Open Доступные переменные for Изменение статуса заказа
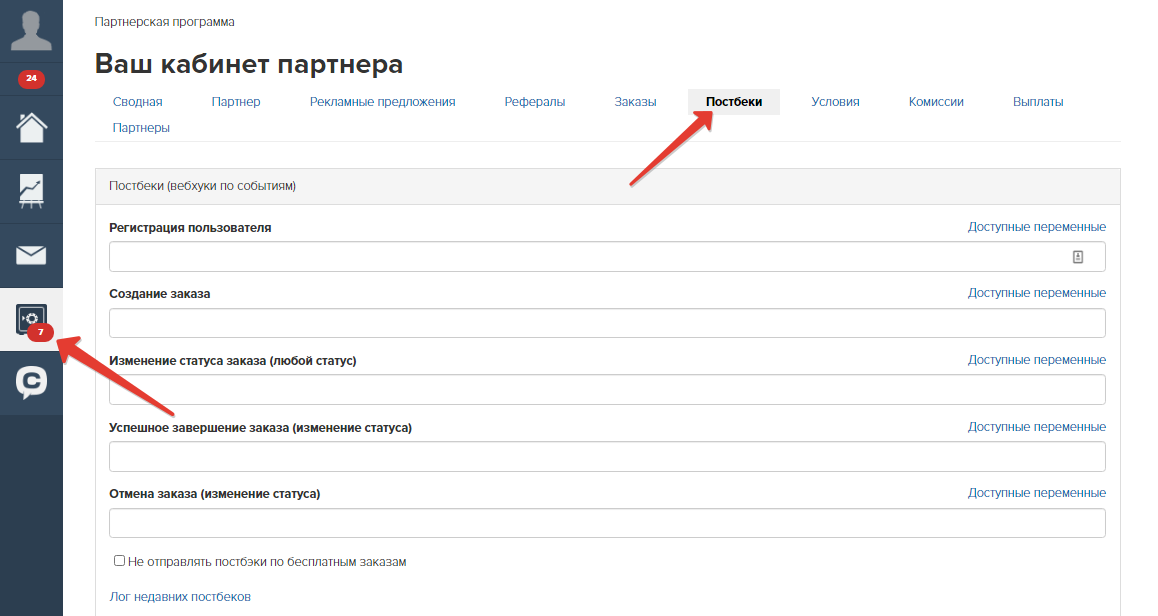This screenshot has height=616, width=1158. [x=1037, y=360]
